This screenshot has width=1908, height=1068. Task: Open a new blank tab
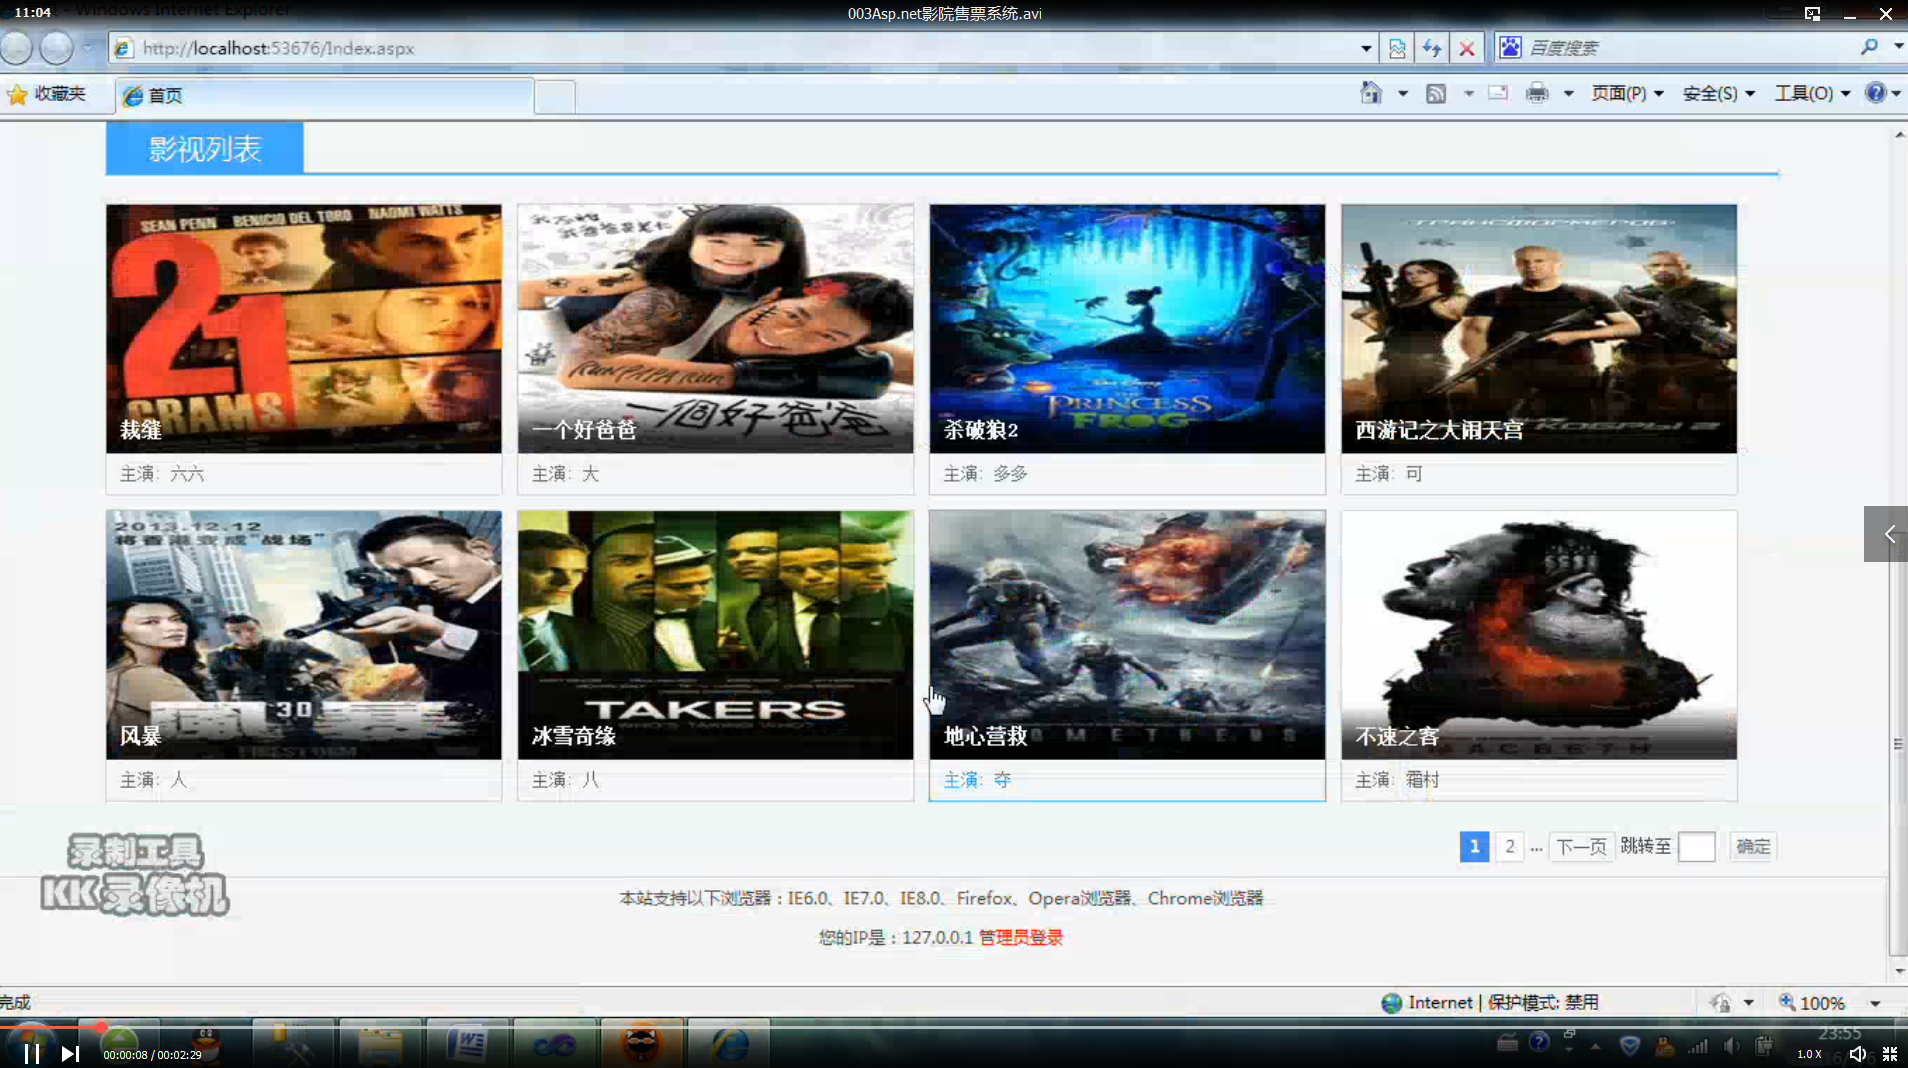[554, 97]
